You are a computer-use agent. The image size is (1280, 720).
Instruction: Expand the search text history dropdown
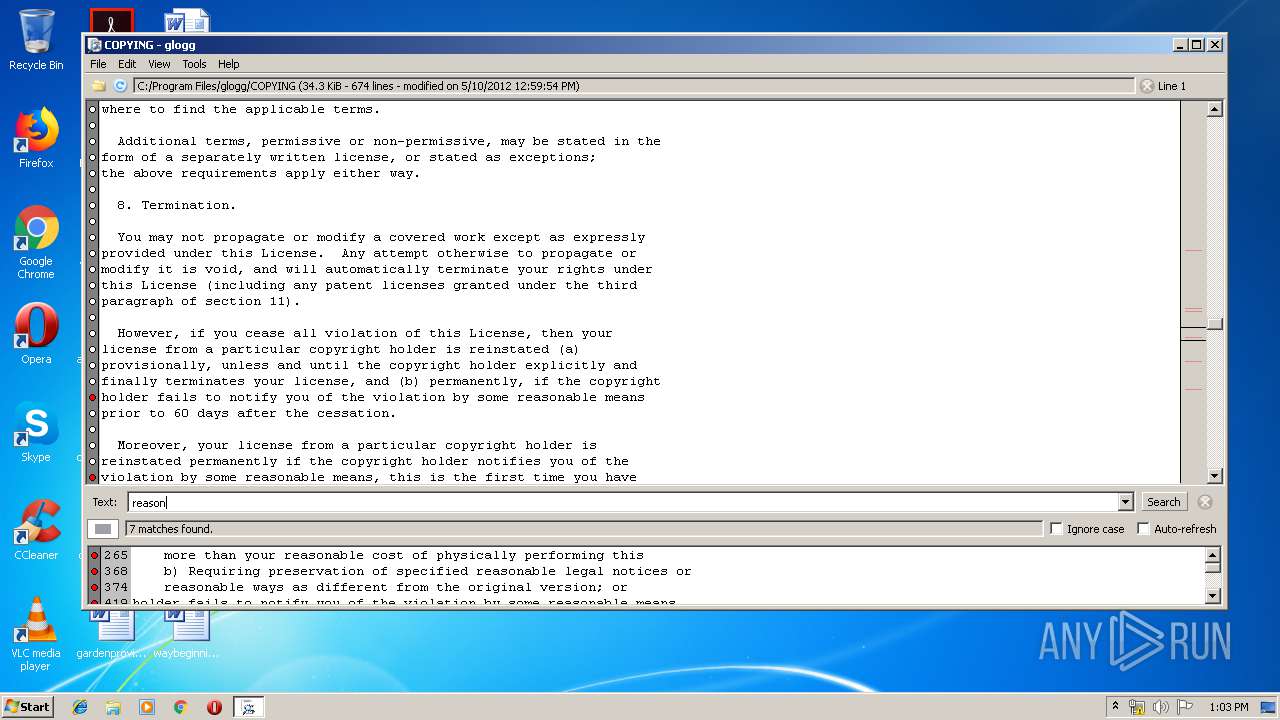[1125, 502]
